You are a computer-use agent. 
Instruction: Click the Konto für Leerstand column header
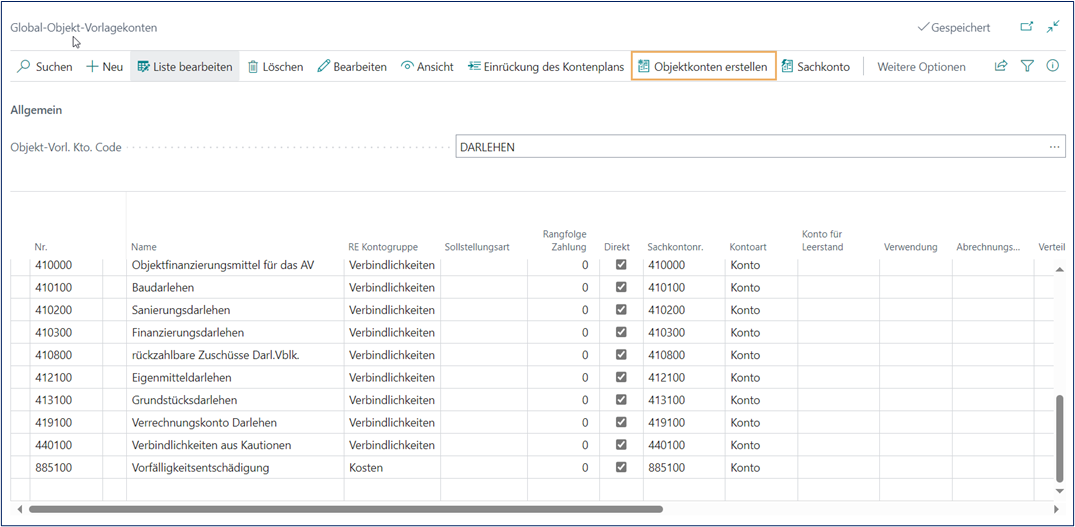[822, 241]
